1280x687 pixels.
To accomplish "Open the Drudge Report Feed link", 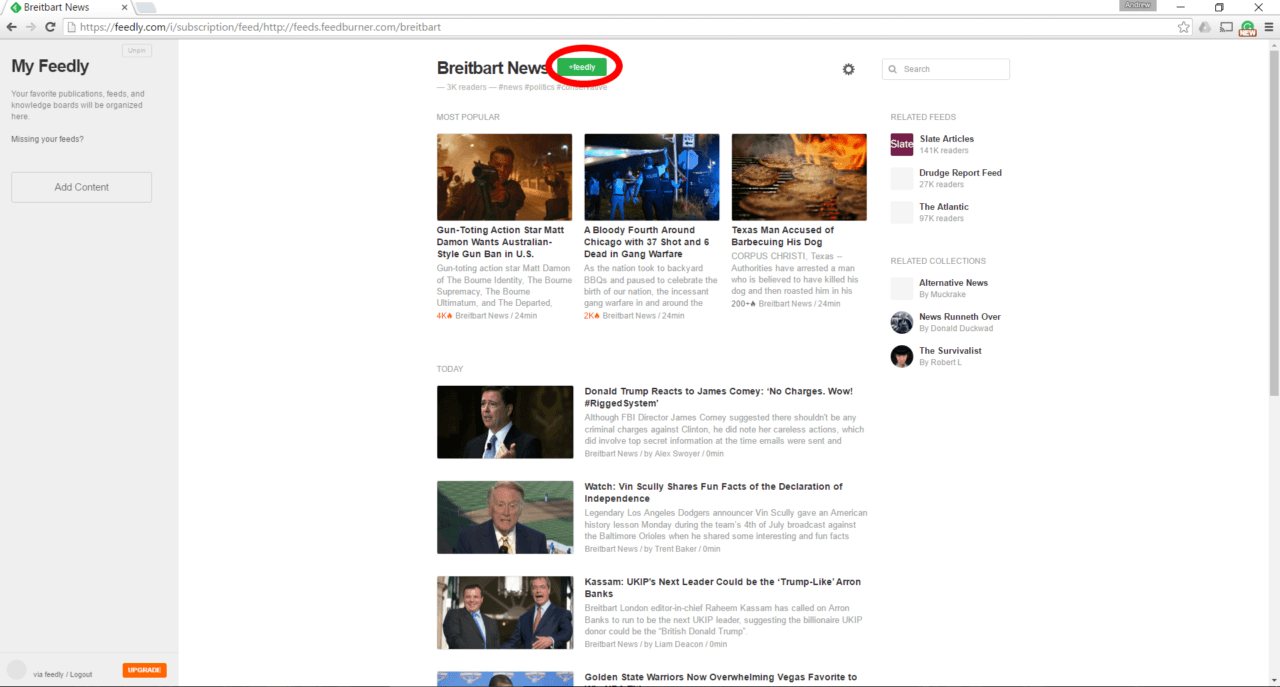I will coord(960,173).
